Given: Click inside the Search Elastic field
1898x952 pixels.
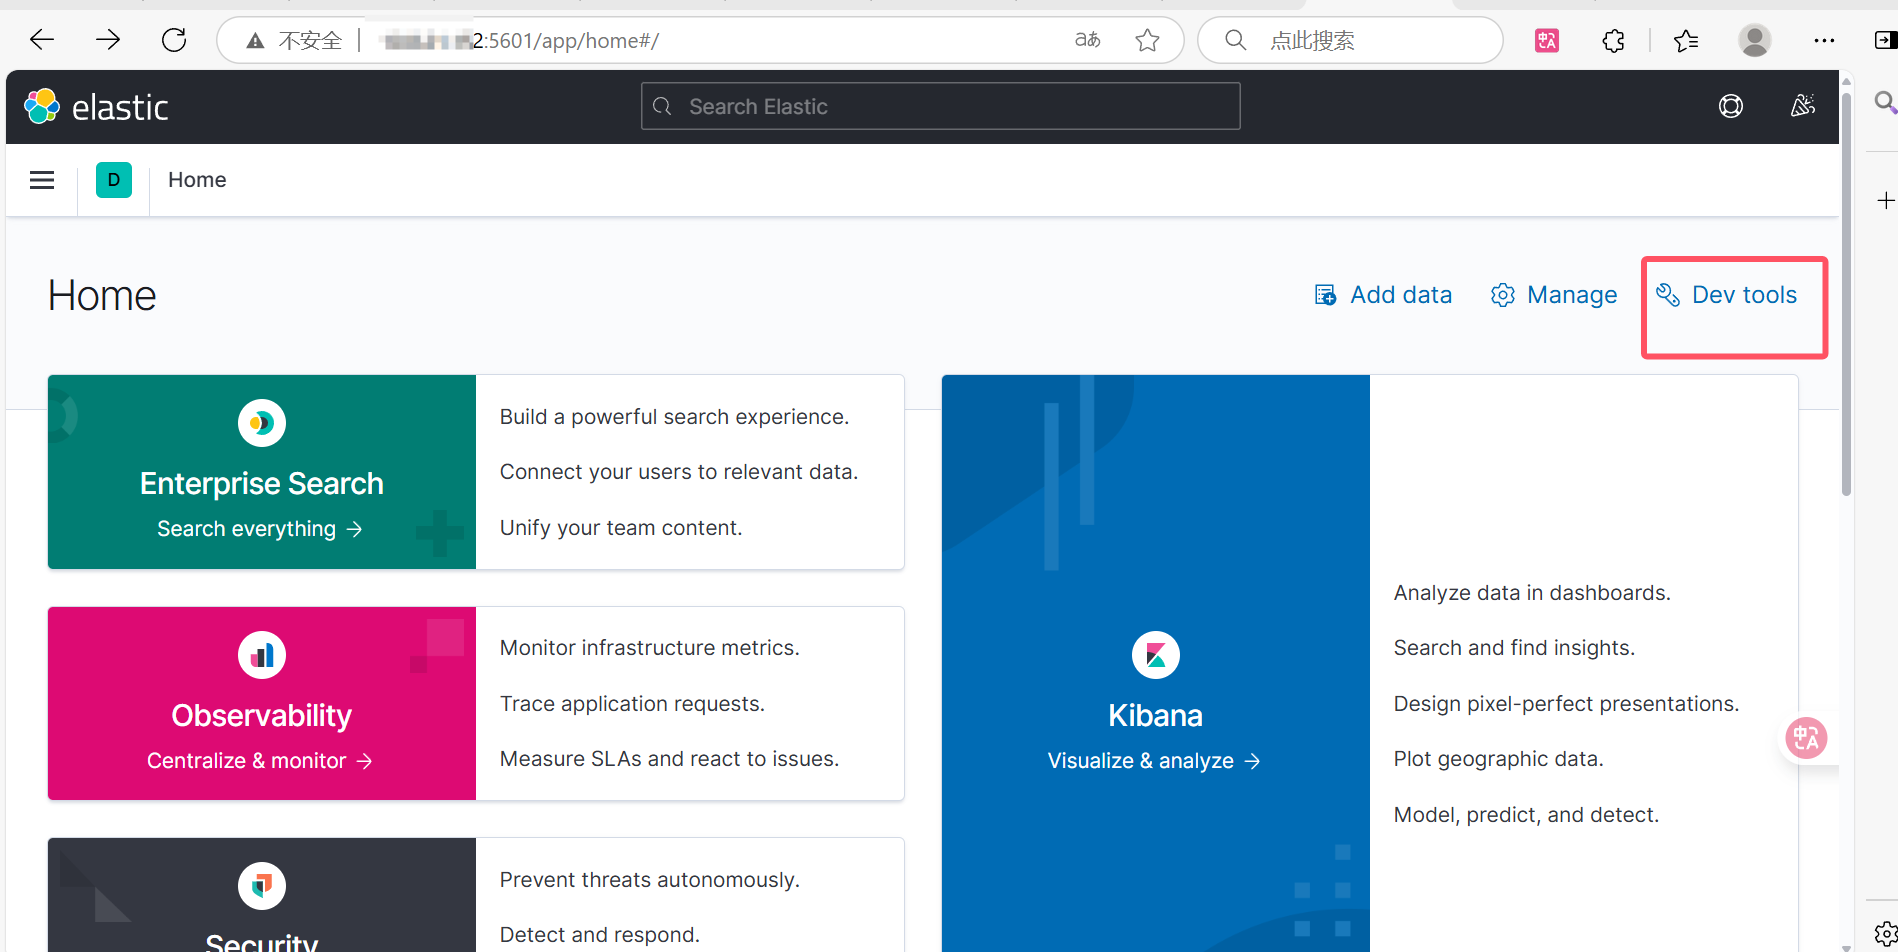Looking at the screenshot, I should [940, 106].
